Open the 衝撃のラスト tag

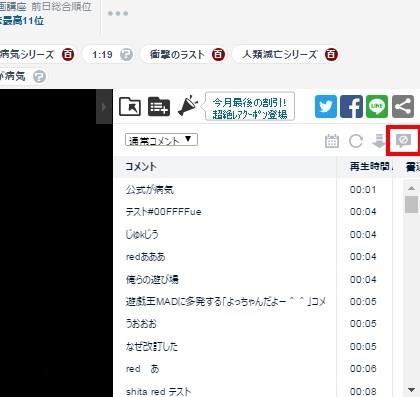point(177,54)
